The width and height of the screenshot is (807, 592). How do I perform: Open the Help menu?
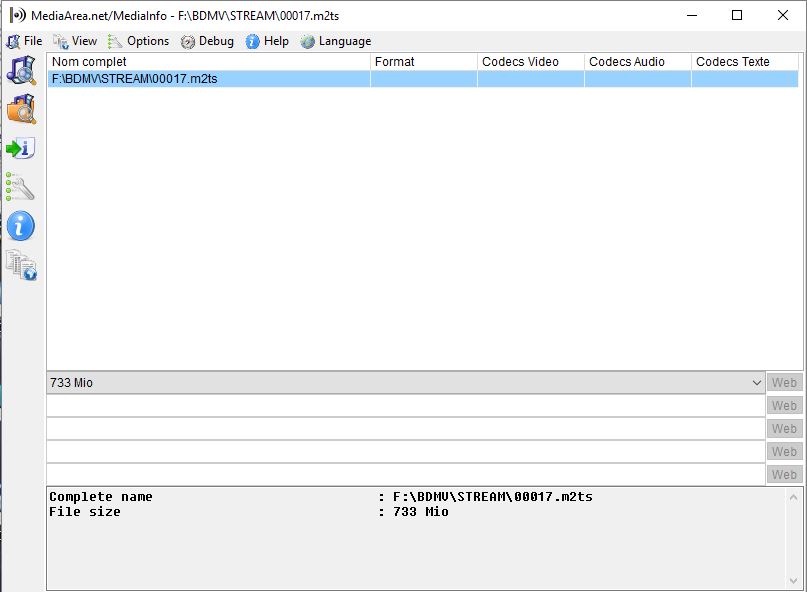click(x=267, y=41)
